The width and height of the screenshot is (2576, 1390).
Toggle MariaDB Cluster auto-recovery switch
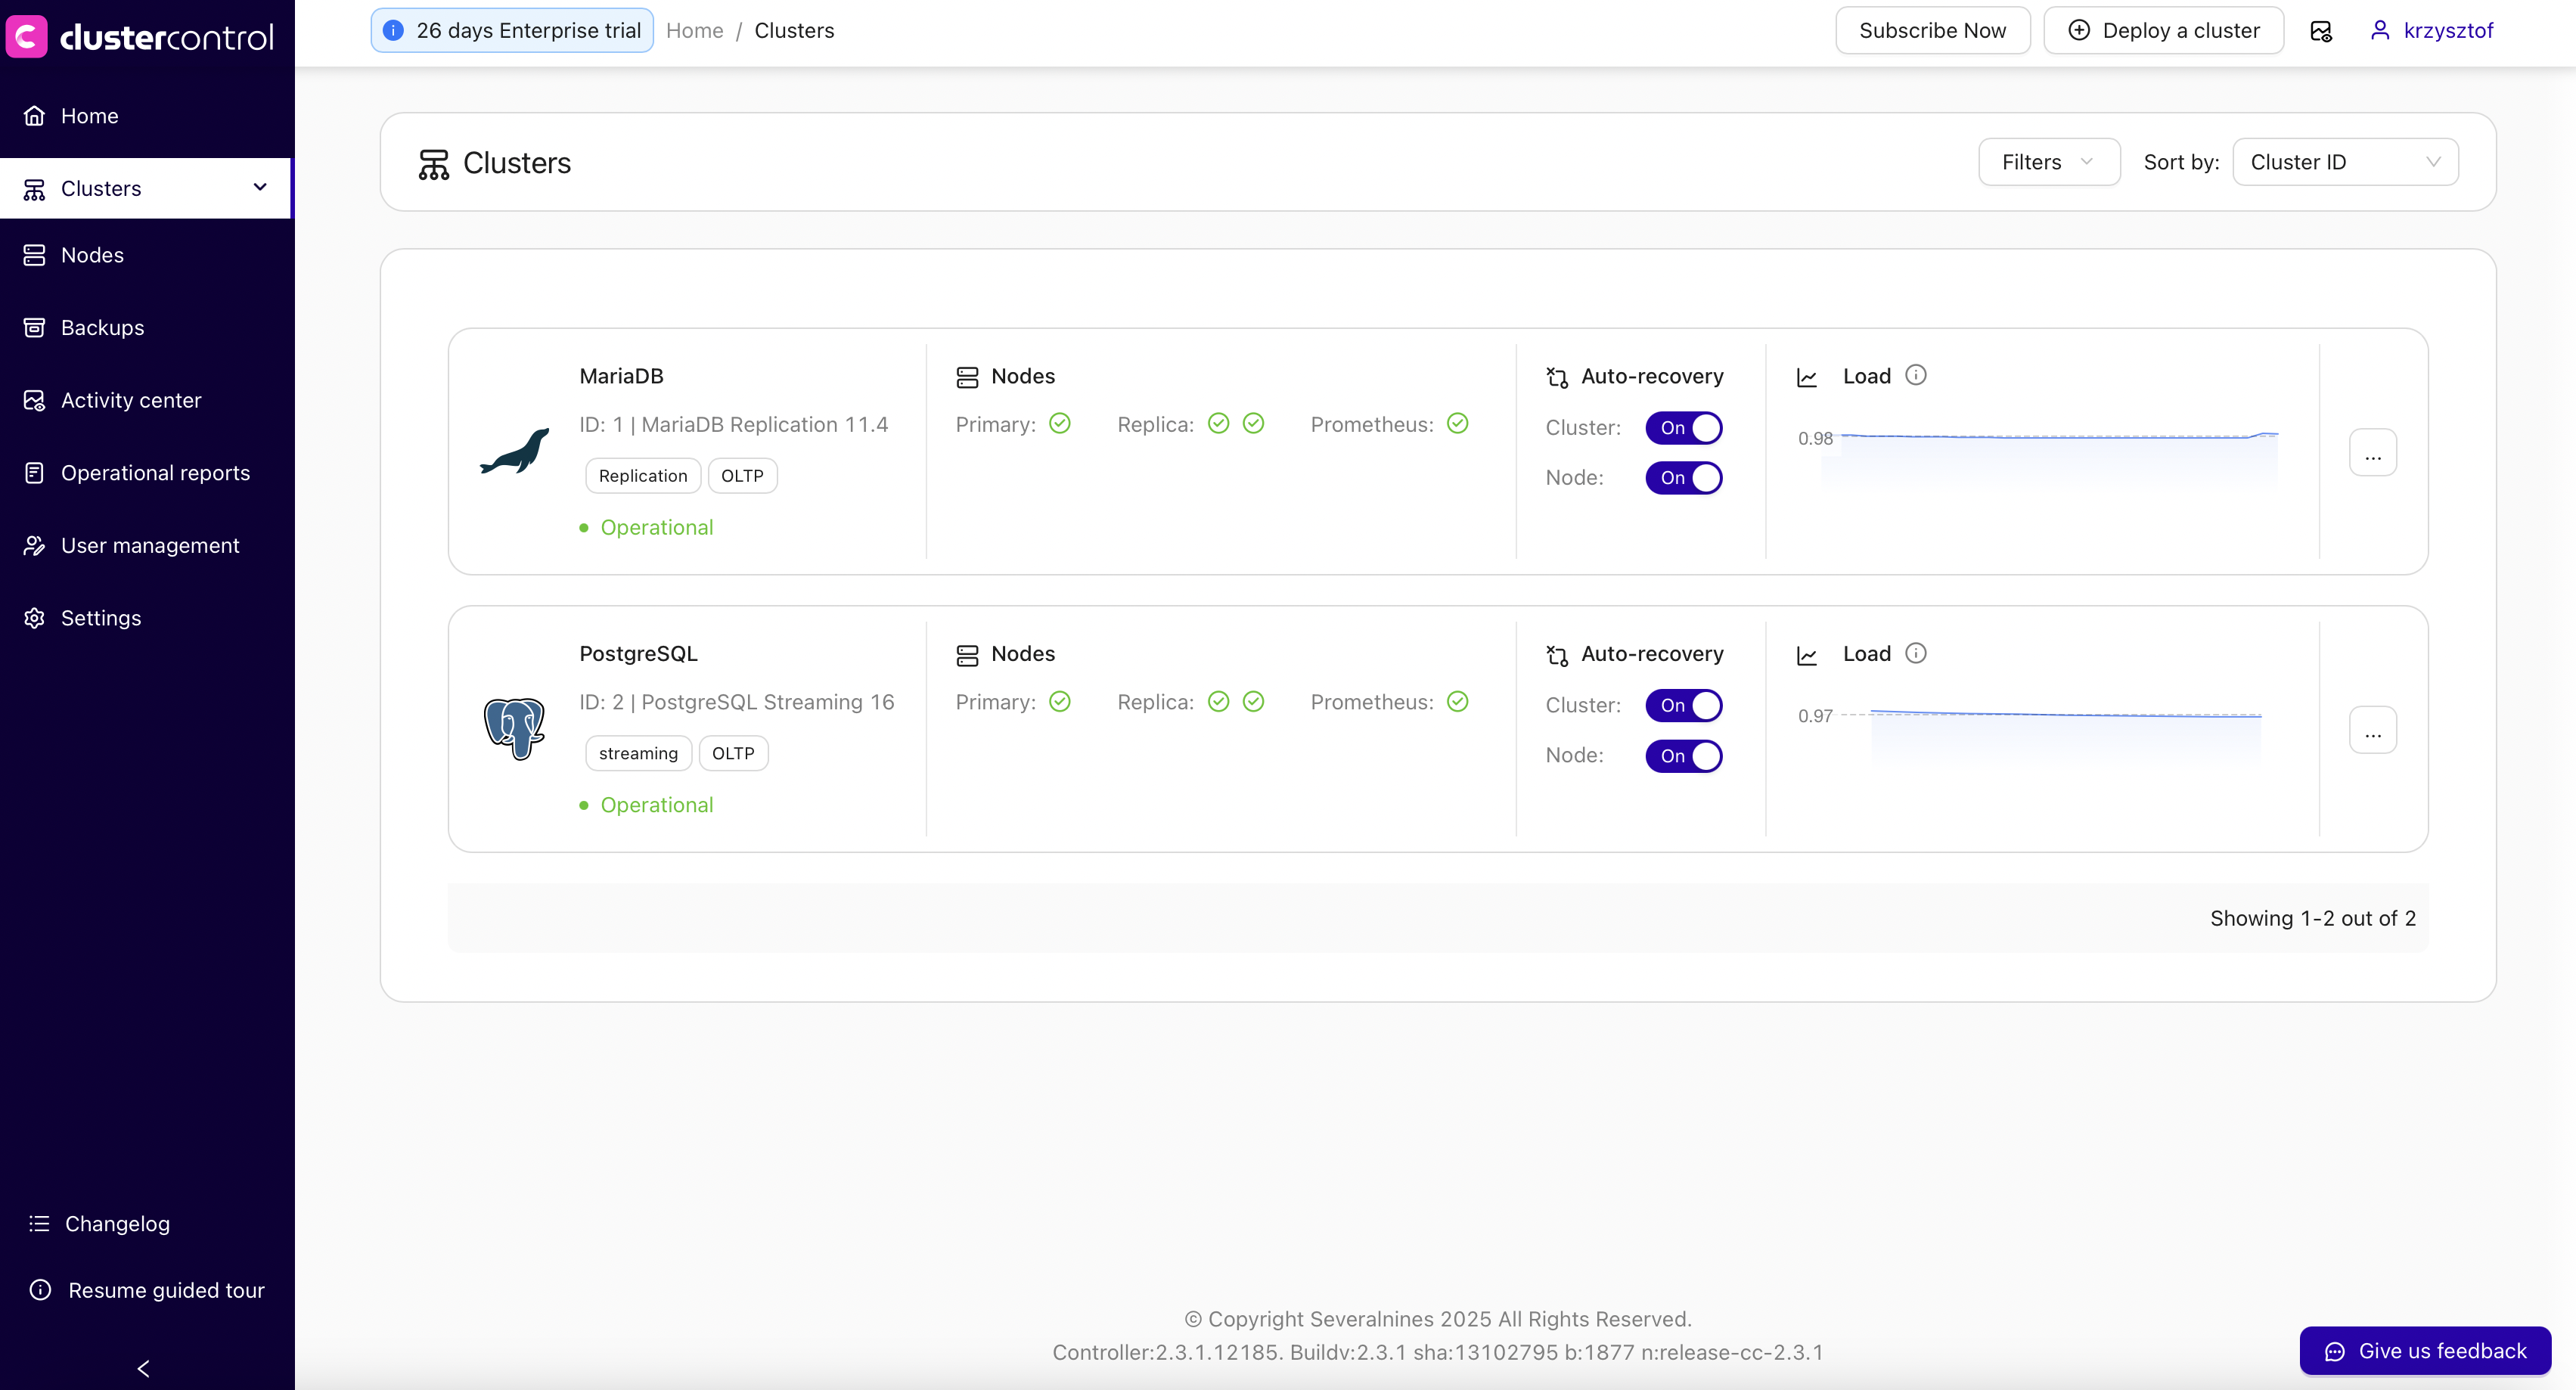[x=1684, y=428]
